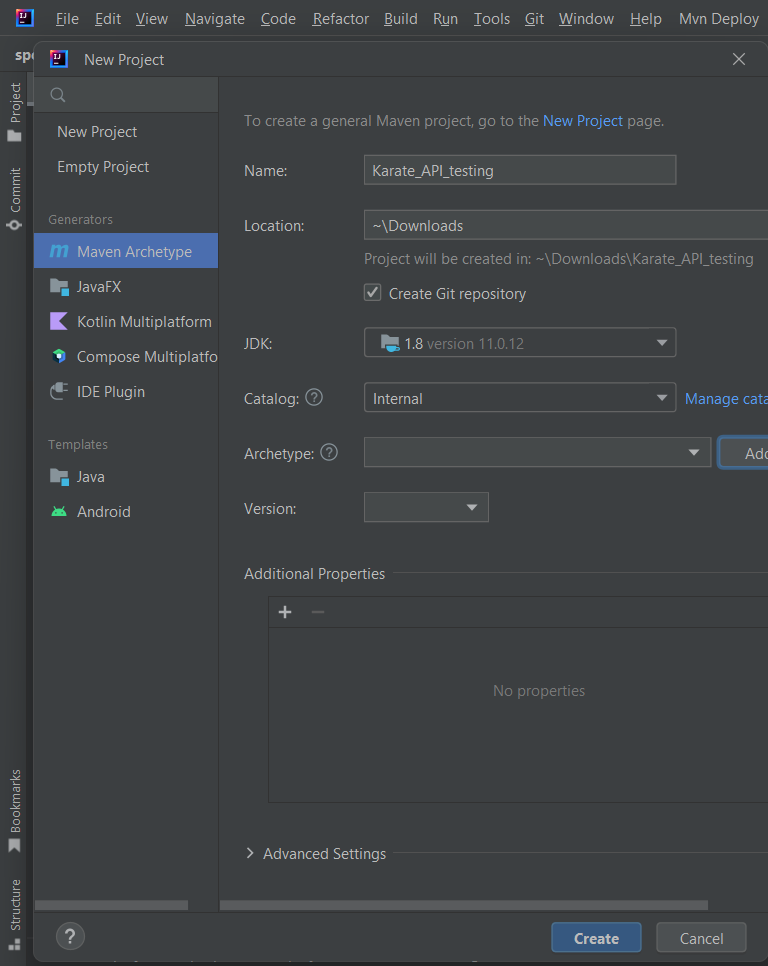The image size is (768, 966).
Task: Select Empty Project in the left list
Action: point(126,167)
